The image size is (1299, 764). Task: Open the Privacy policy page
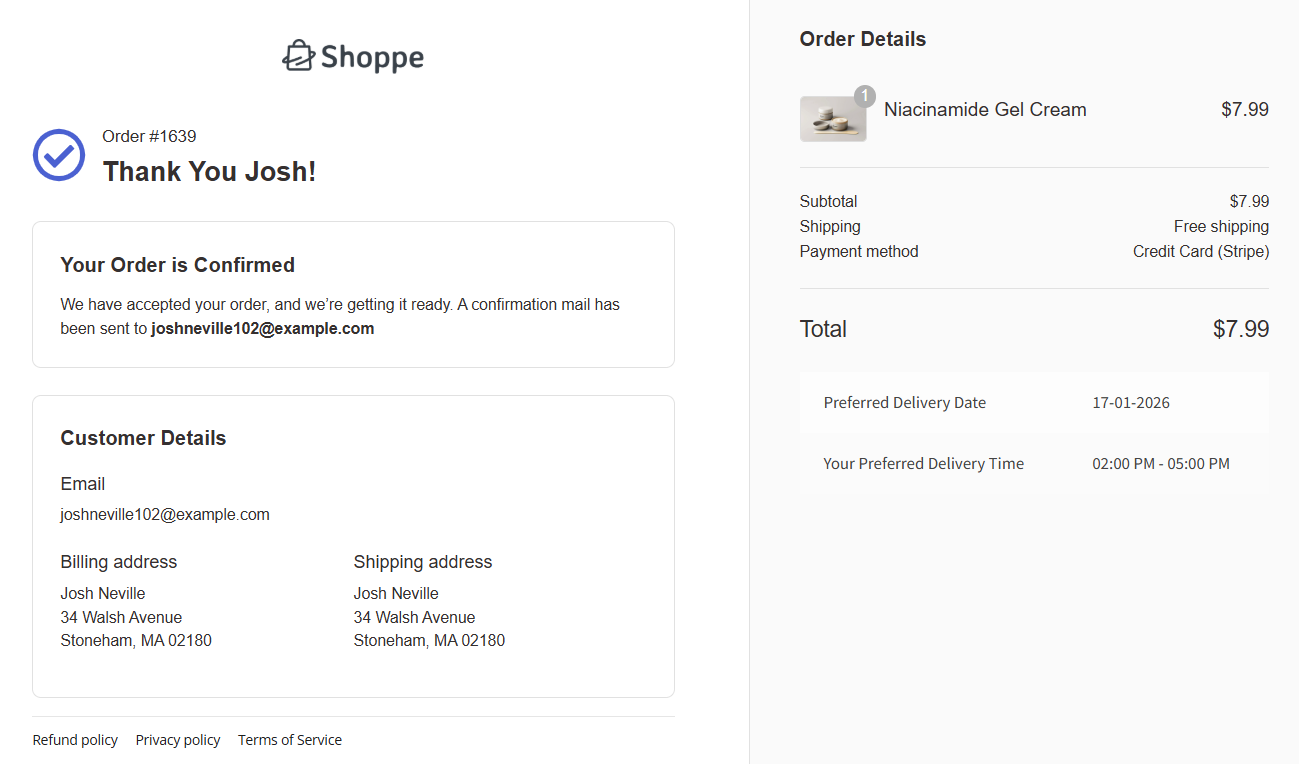coord(177,739)
